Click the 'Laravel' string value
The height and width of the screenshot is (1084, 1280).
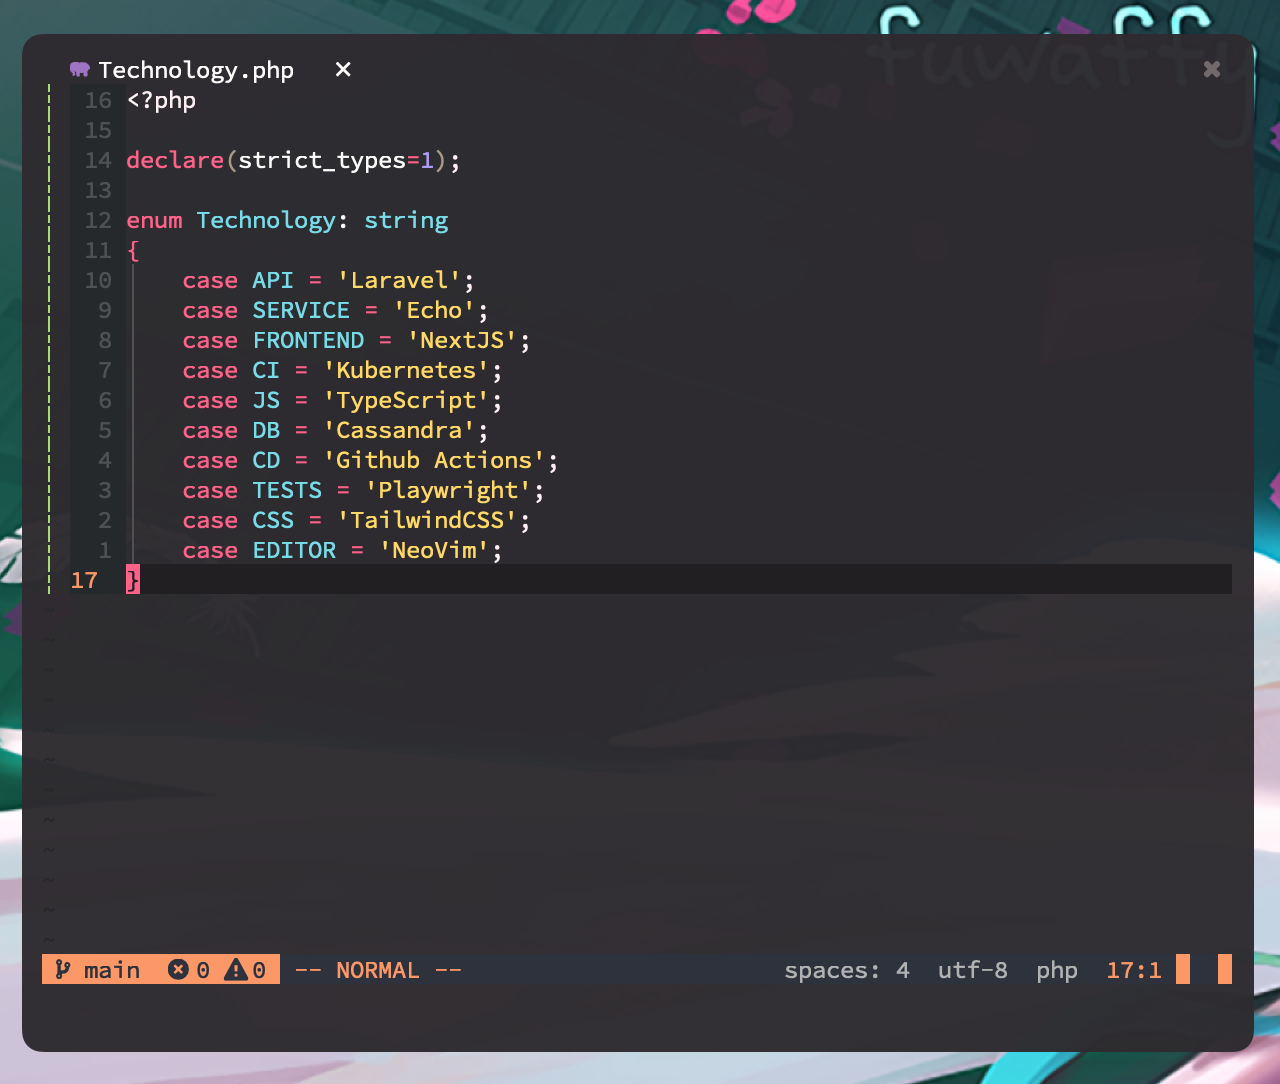click(x=399, y=280)
